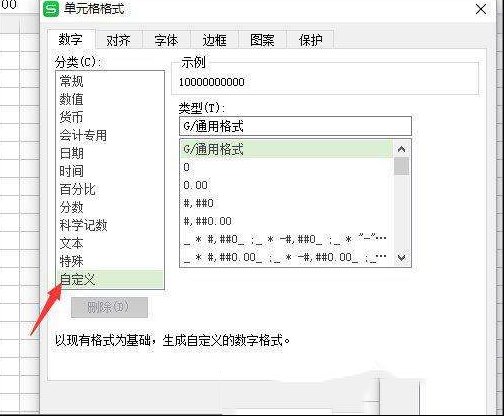Click the WPS green S logo icon
The width and height of the screenshot is (504, 416).
click(51, 9)
